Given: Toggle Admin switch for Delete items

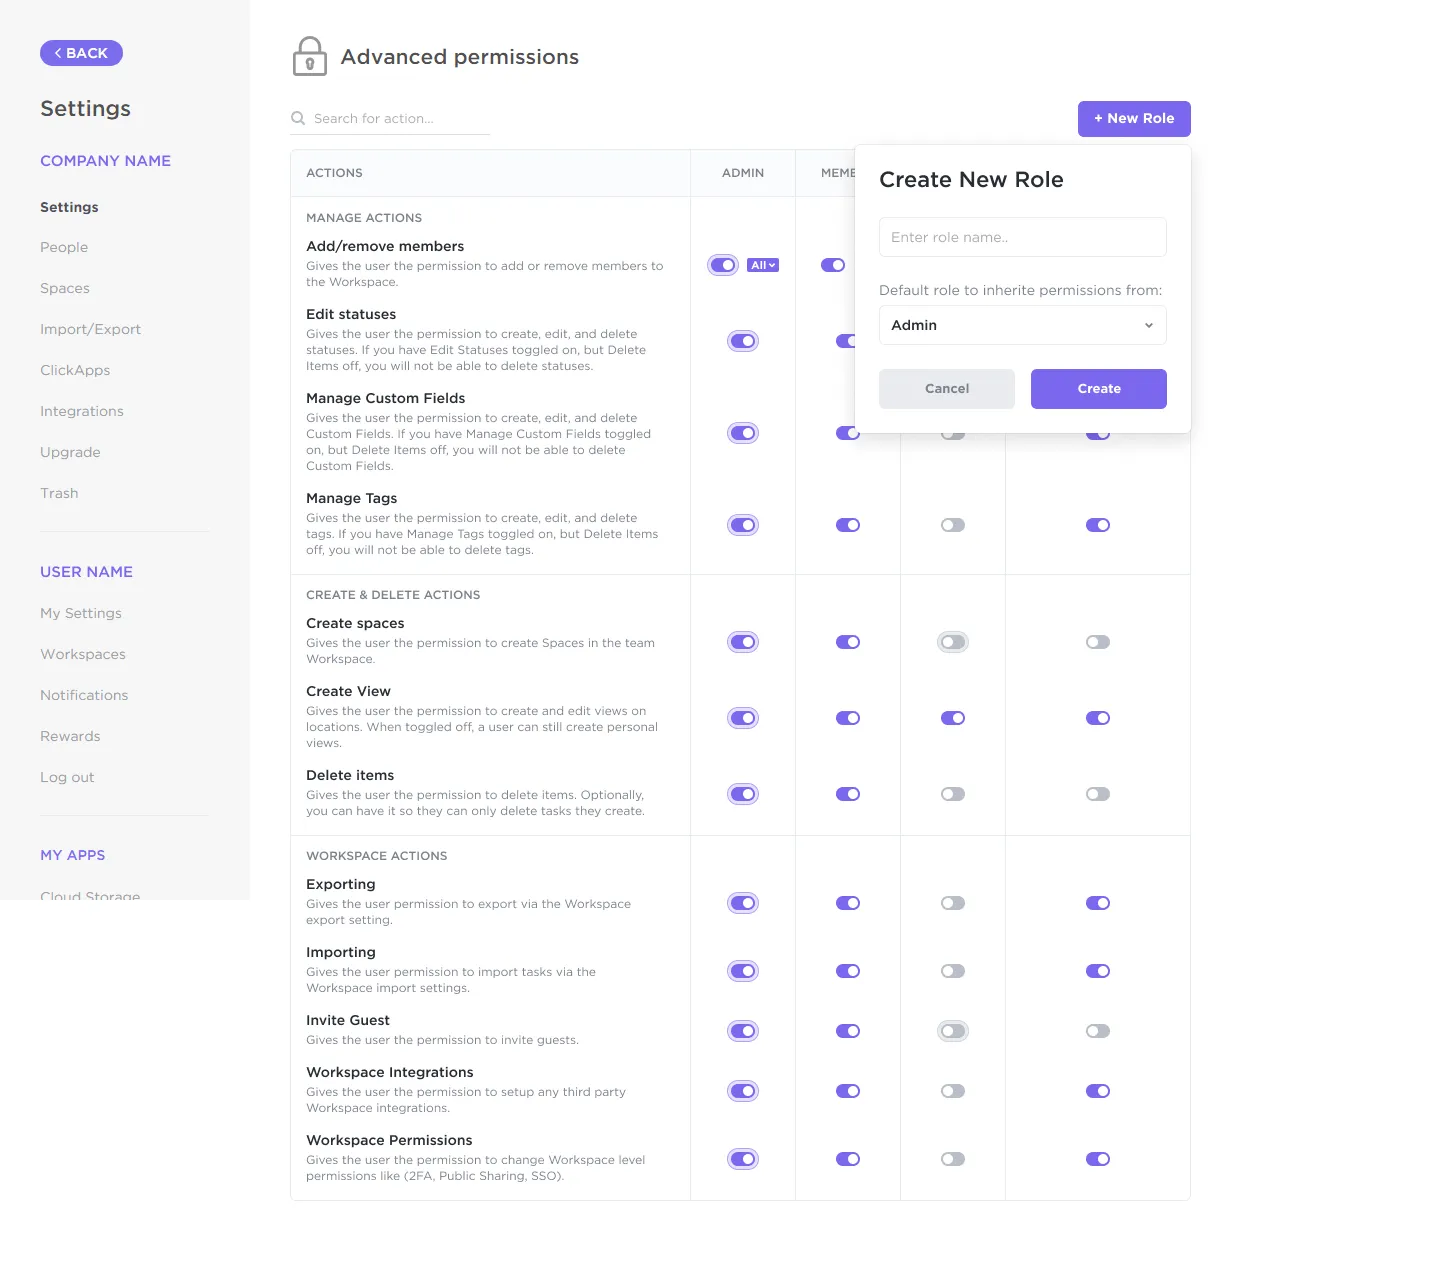Looking at the screenshot, I should pos(743,794).
